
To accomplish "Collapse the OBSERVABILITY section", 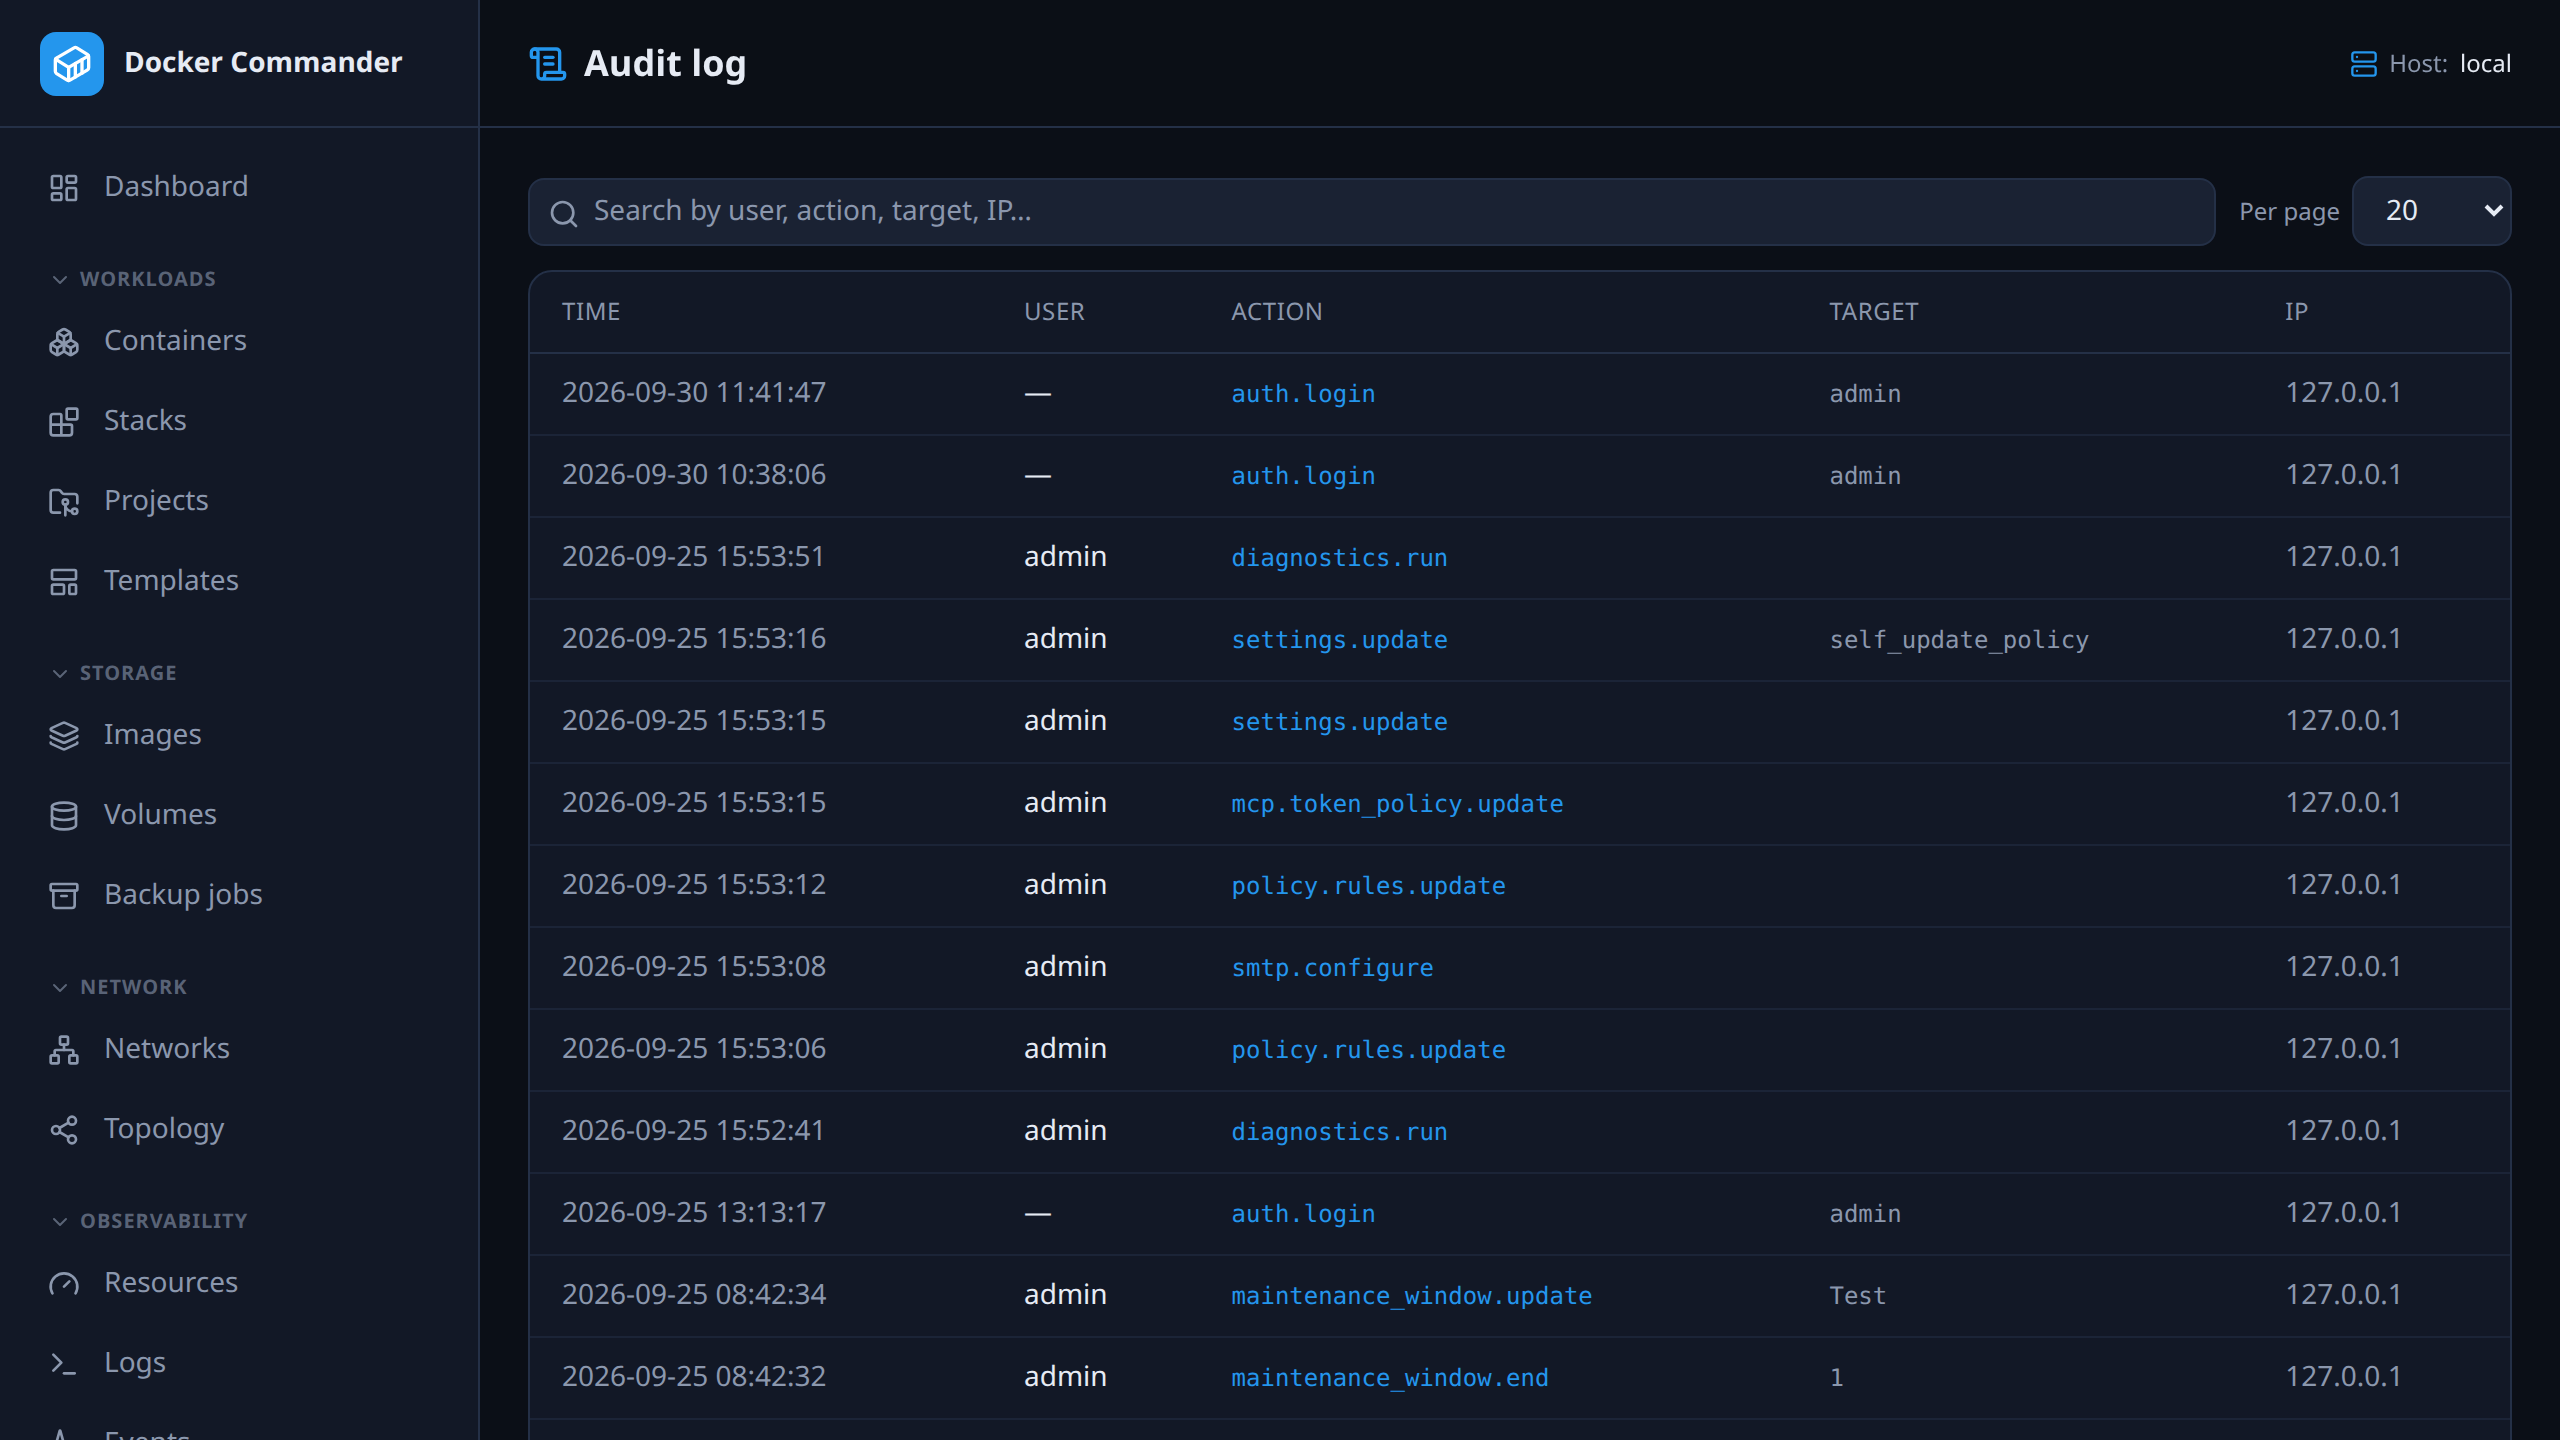I will pos(149,1221).
